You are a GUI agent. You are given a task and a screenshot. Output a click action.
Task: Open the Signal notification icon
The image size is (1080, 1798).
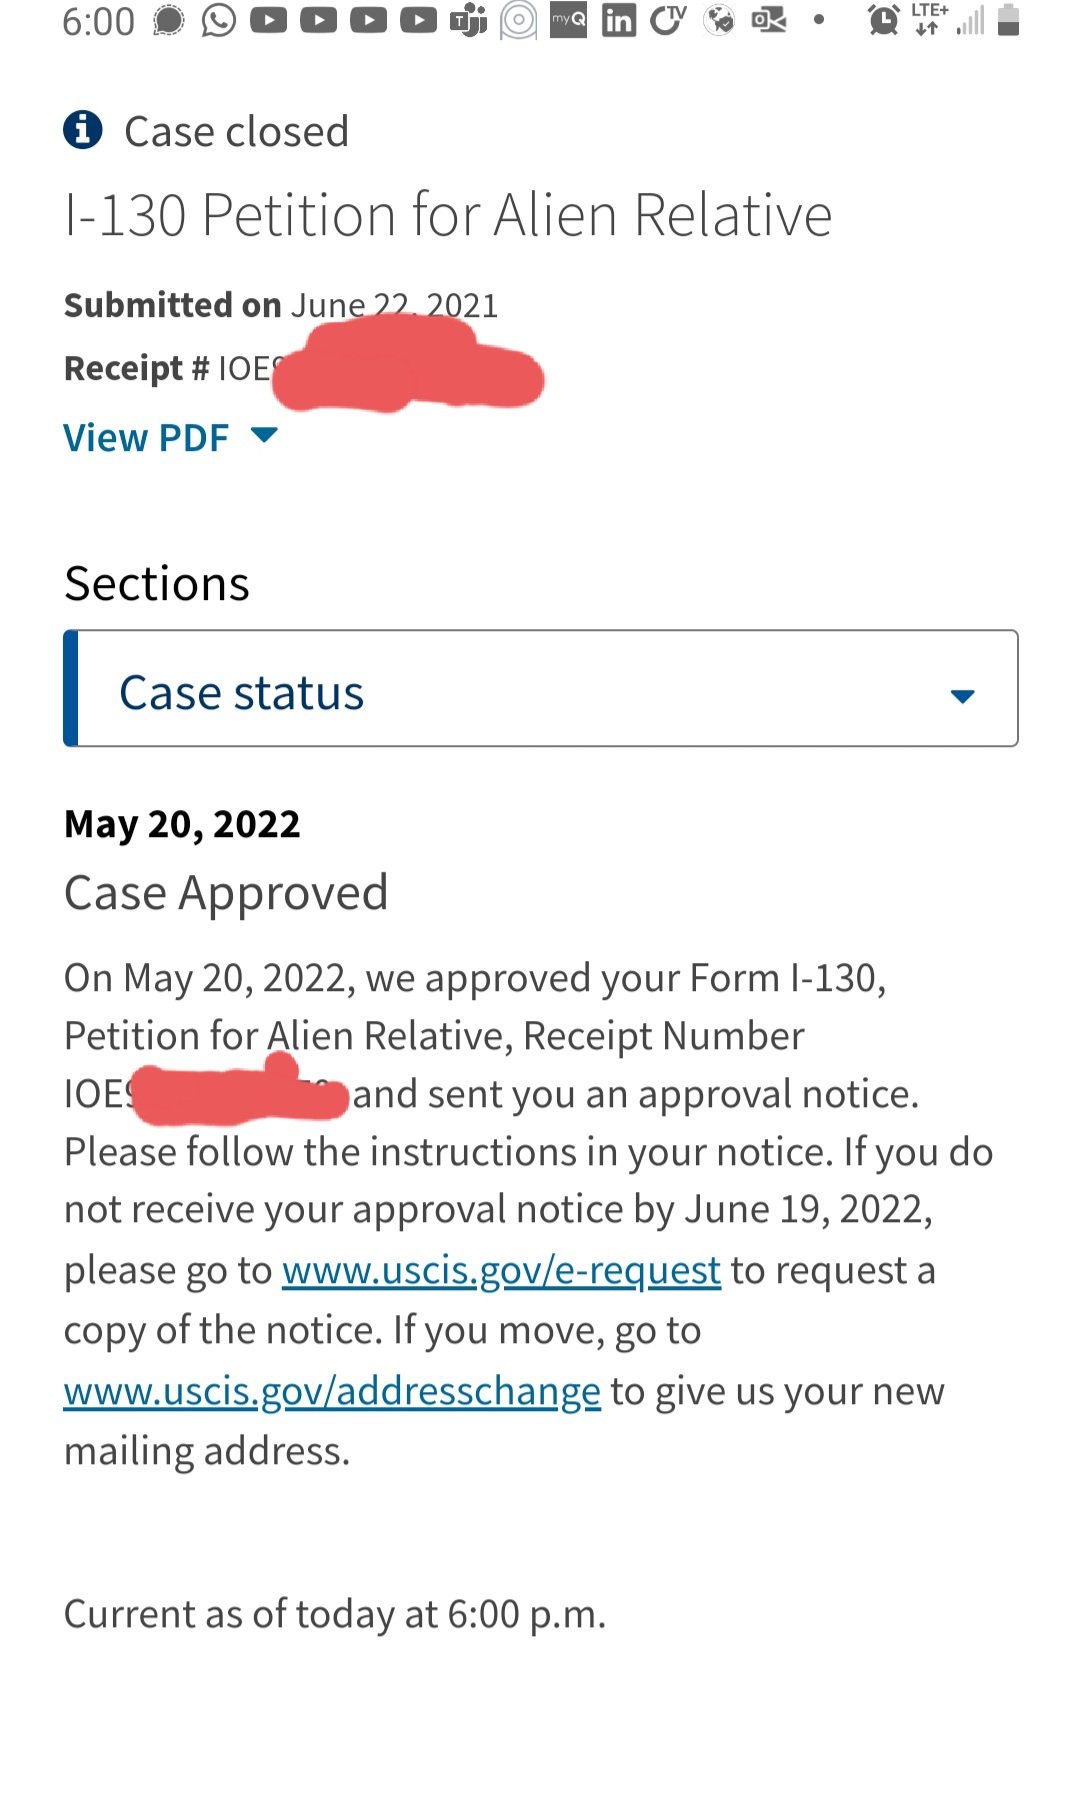pyautogui.click(x=169, y=20)
